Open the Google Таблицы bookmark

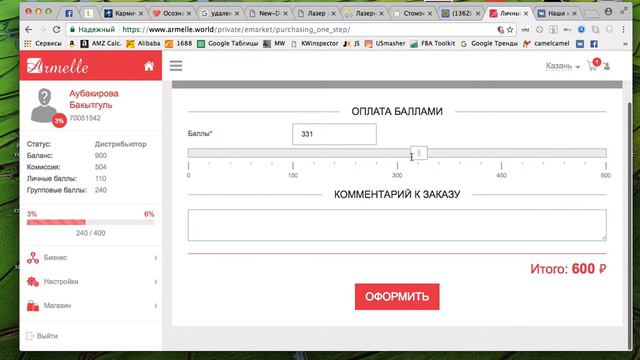tap(227, 43)
